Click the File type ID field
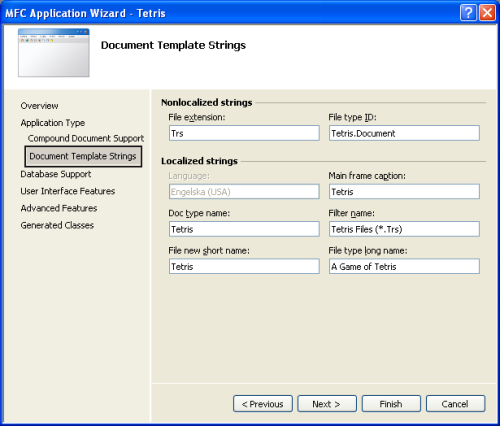 (404, 133)
